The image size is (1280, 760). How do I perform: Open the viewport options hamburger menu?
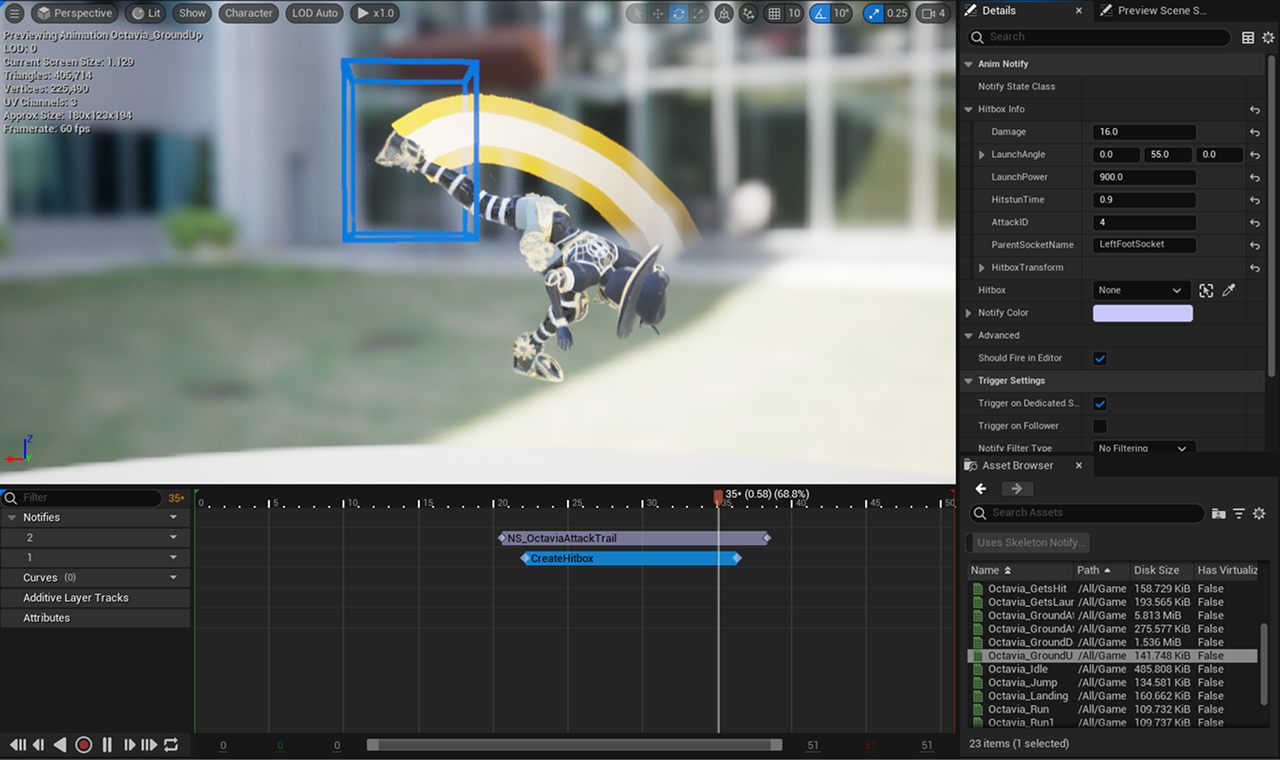[x=15, y=13]
